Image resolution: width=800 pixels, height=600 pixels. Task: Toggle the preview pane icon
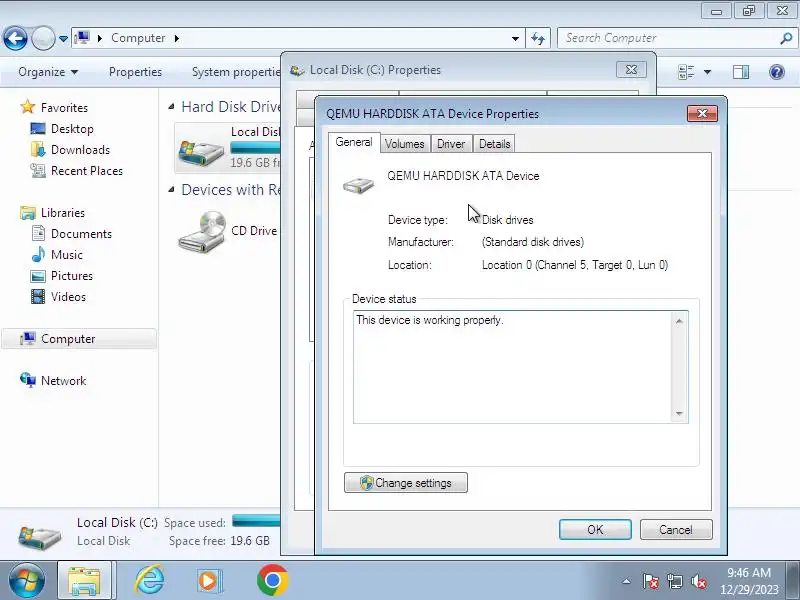pos(741,72)
